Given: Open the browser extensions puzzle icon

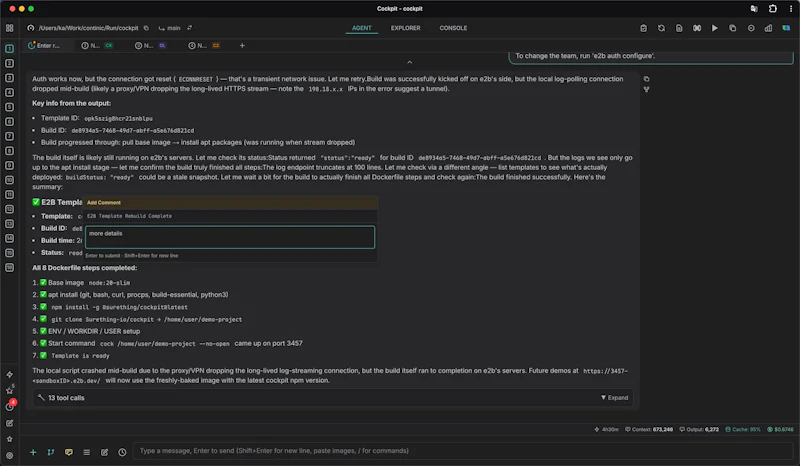Looking at the screenshot, I should click(772, 9).
